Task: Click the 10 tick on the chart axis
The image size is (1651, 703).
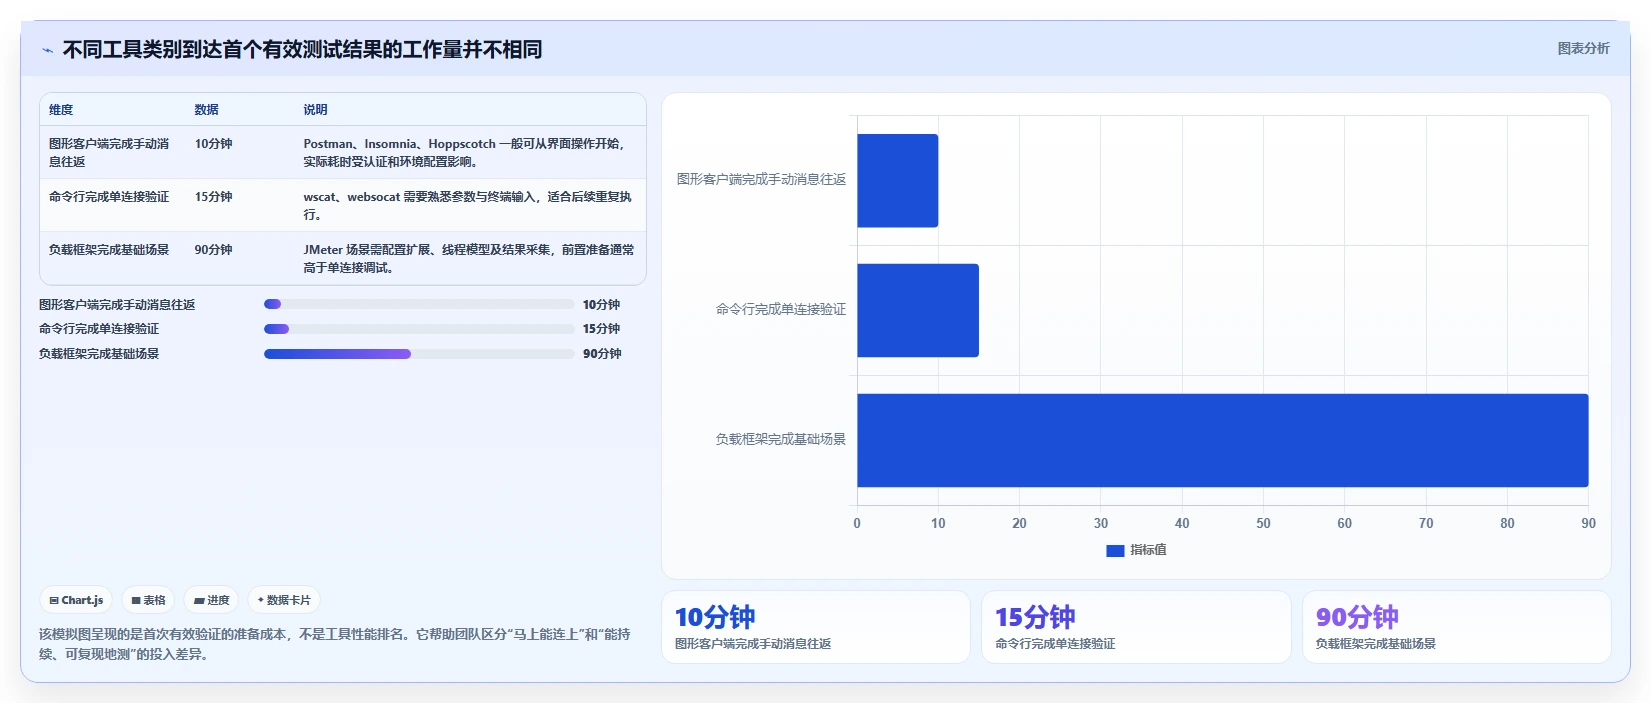Action: click(938, 523)
